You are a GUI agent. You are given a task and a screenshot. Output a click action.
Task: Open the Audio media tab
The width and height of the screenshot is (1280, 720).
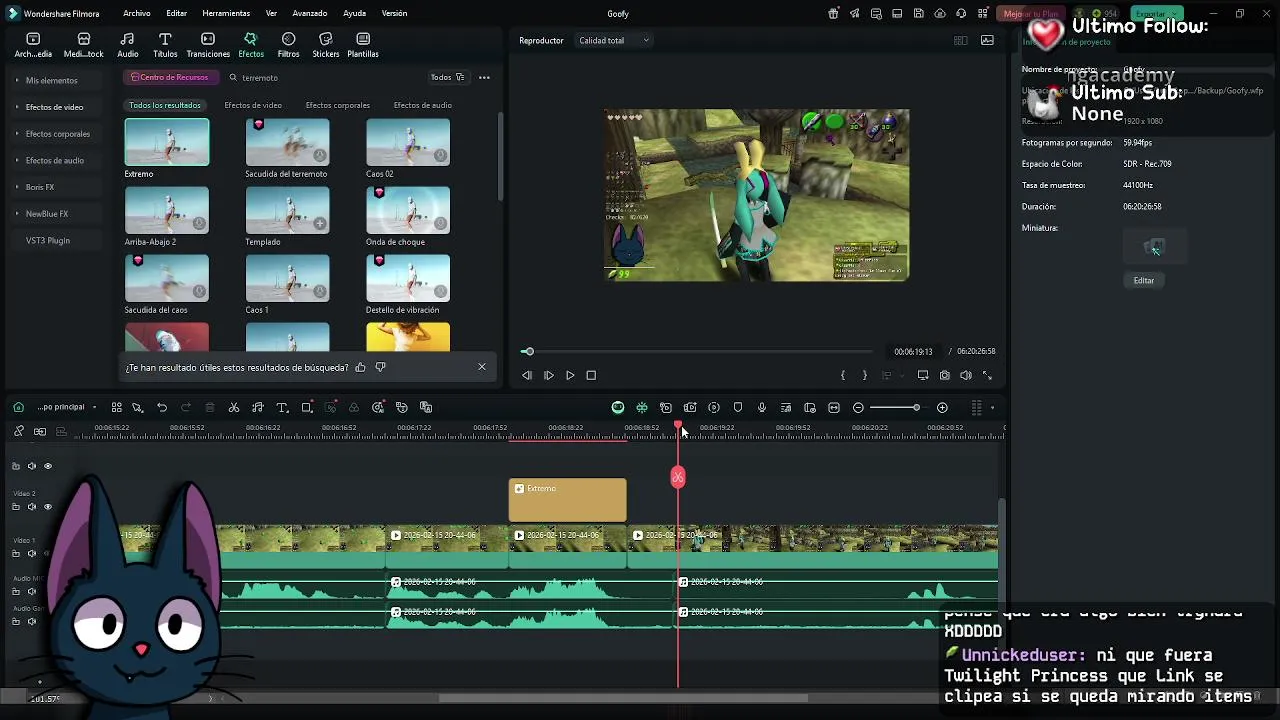(x=128, y=45)
